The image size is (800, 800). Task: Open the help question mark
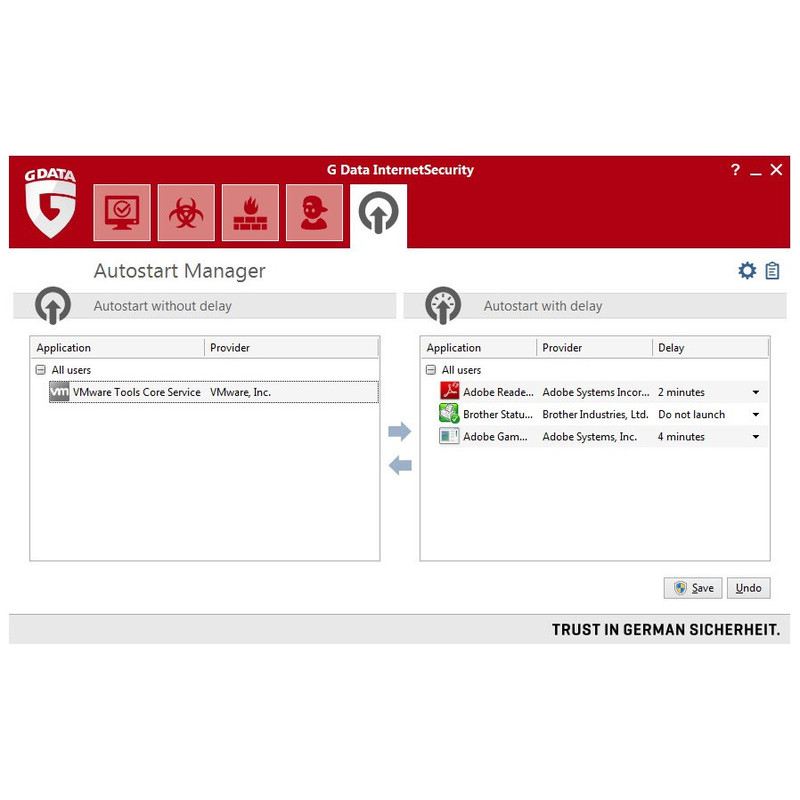(735, 169)
